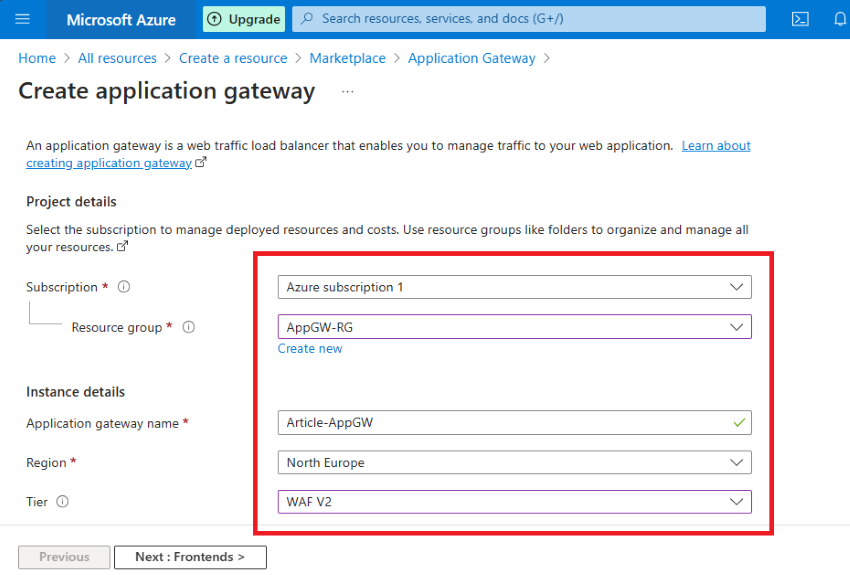
Task: Open notifications bell icon
Action: 840,20
